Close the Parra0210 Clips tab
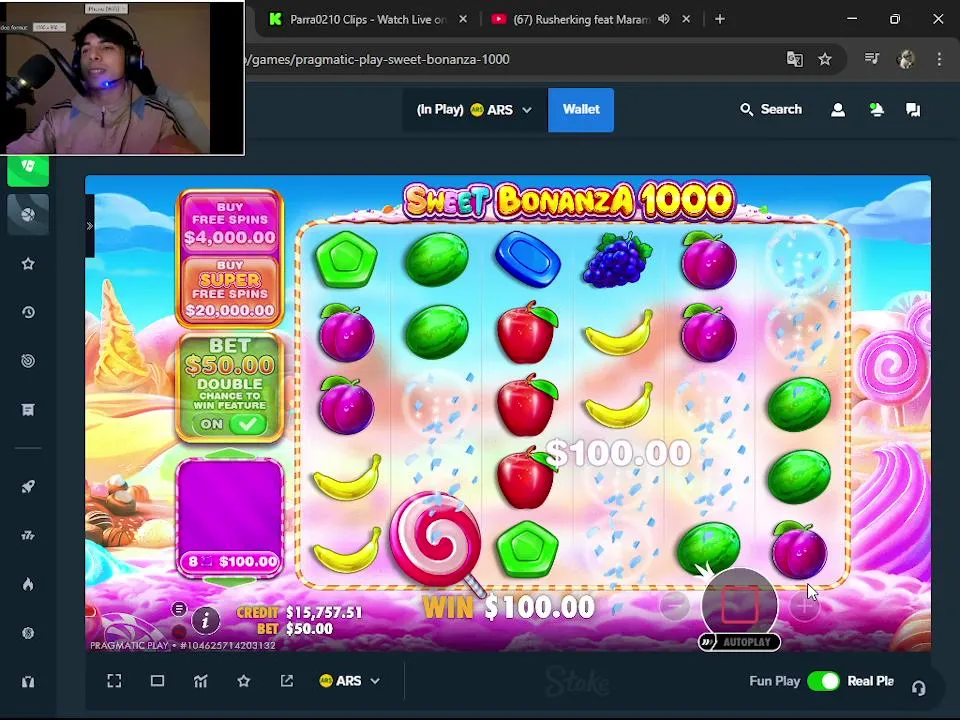Image resolution: width=960 pixels, height=720 pixels. tap(463, 20)
